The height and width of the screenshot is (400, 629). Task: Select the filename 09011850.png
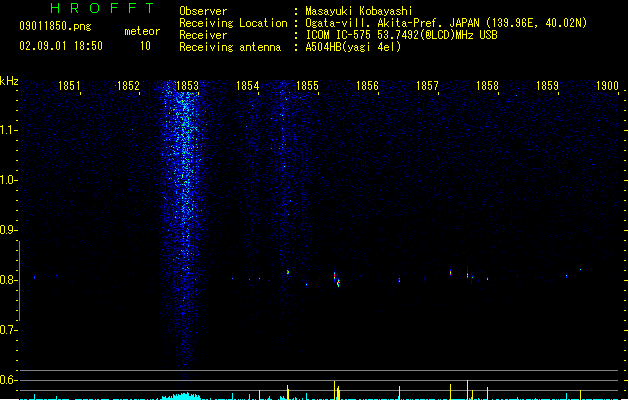pos(55,26)
